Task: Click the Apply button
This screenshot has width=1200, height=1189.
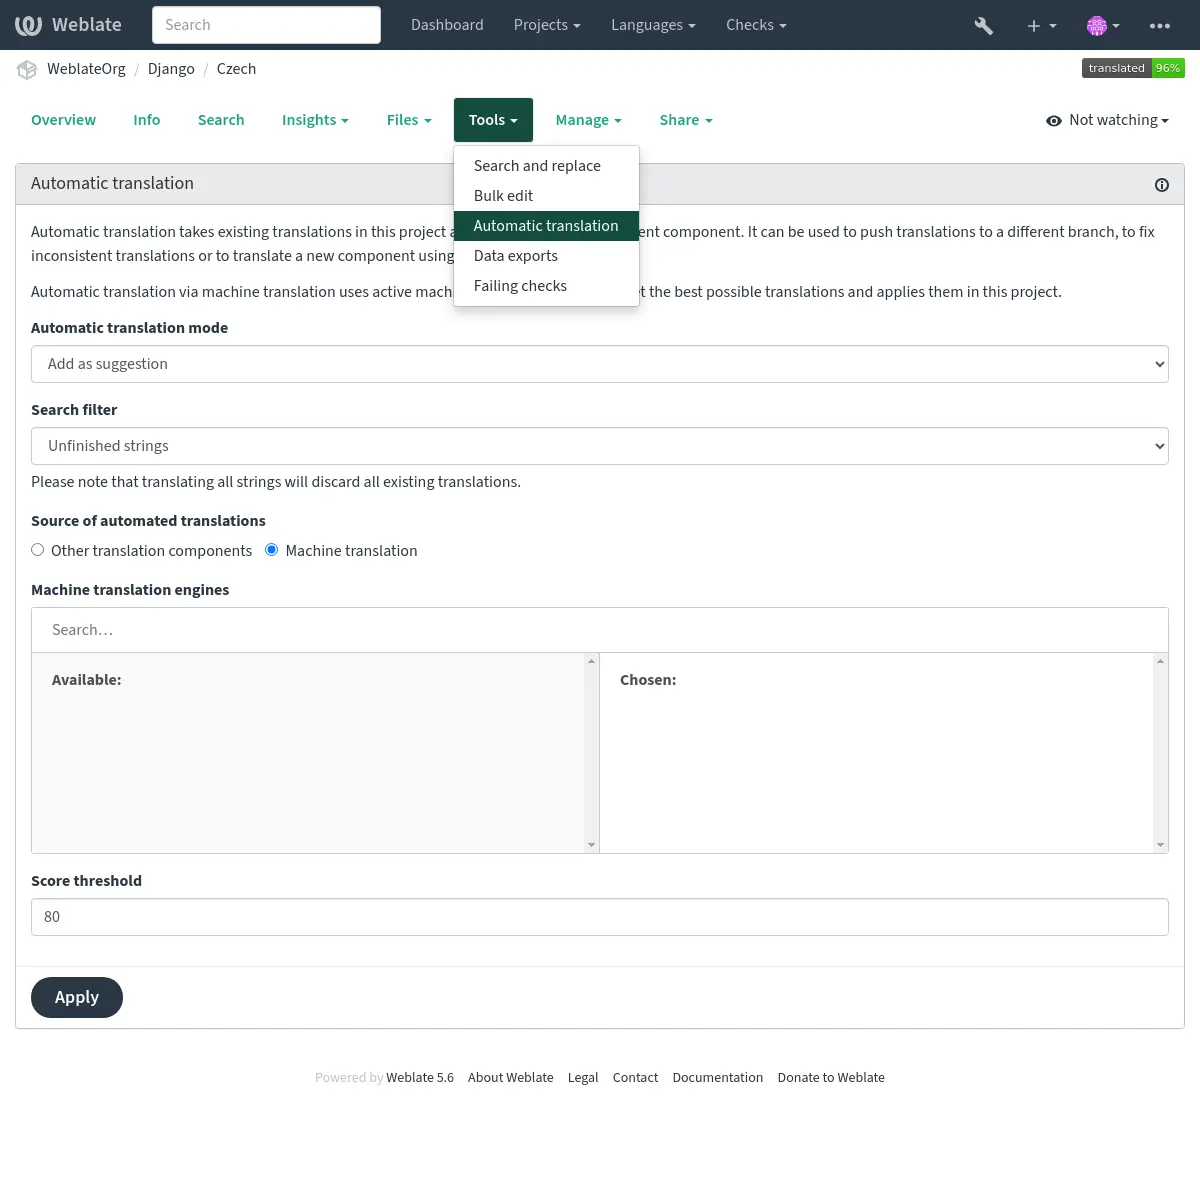Action: 77,997
